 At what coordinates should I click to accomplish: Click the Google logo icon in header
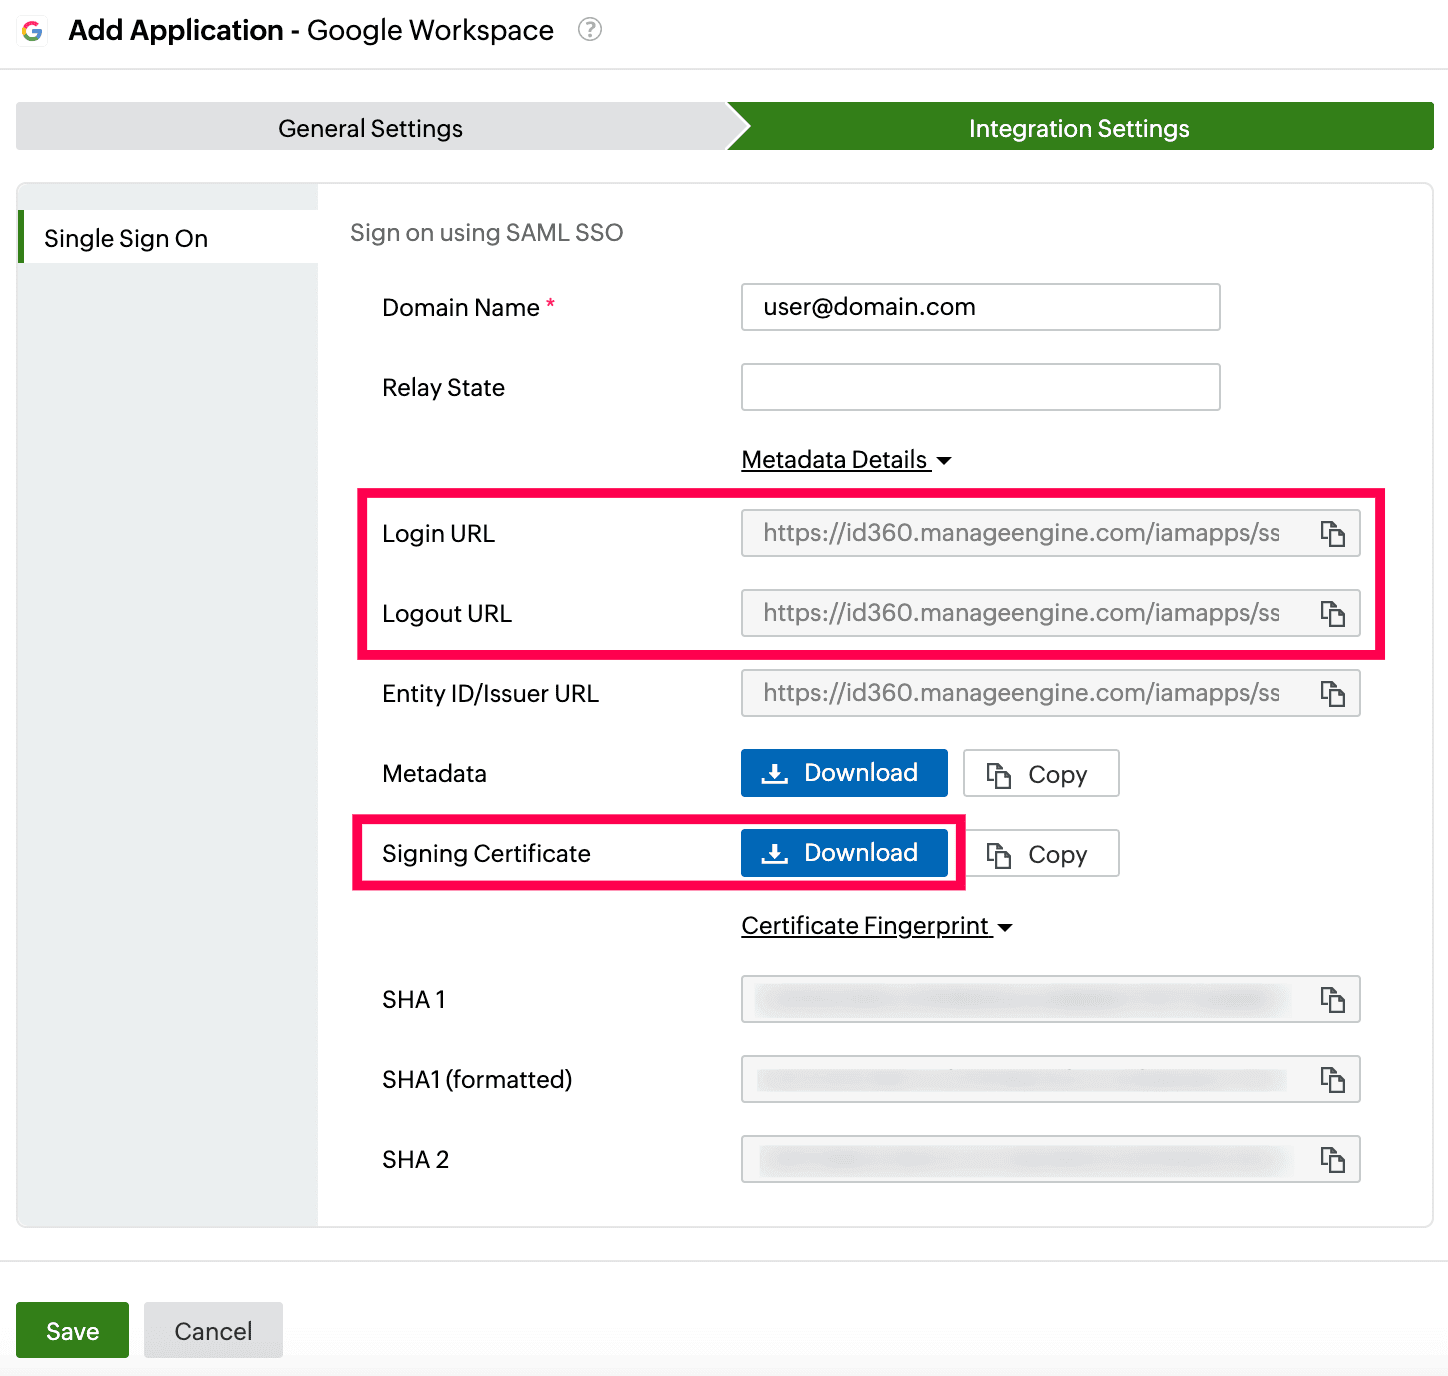[x=32, y=31]
